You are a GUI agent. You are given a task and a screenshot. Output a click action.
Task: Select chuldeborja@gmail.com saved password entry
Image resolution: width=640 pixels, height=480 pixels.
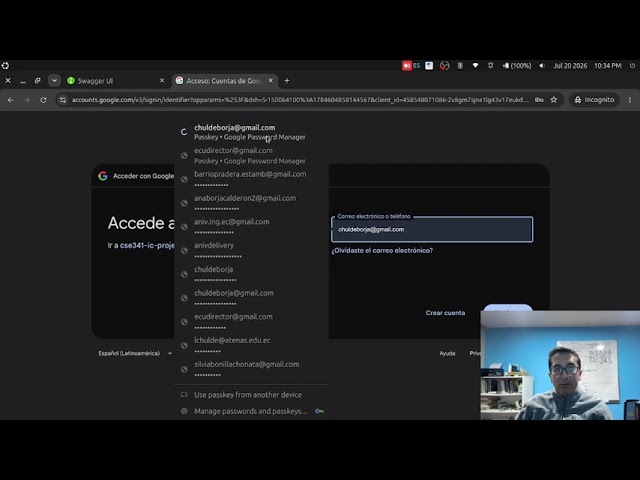click(251, 298)
